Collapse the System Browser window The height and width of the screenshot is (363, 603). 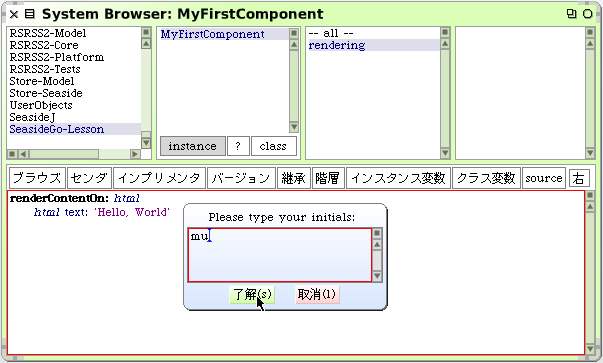588,14
